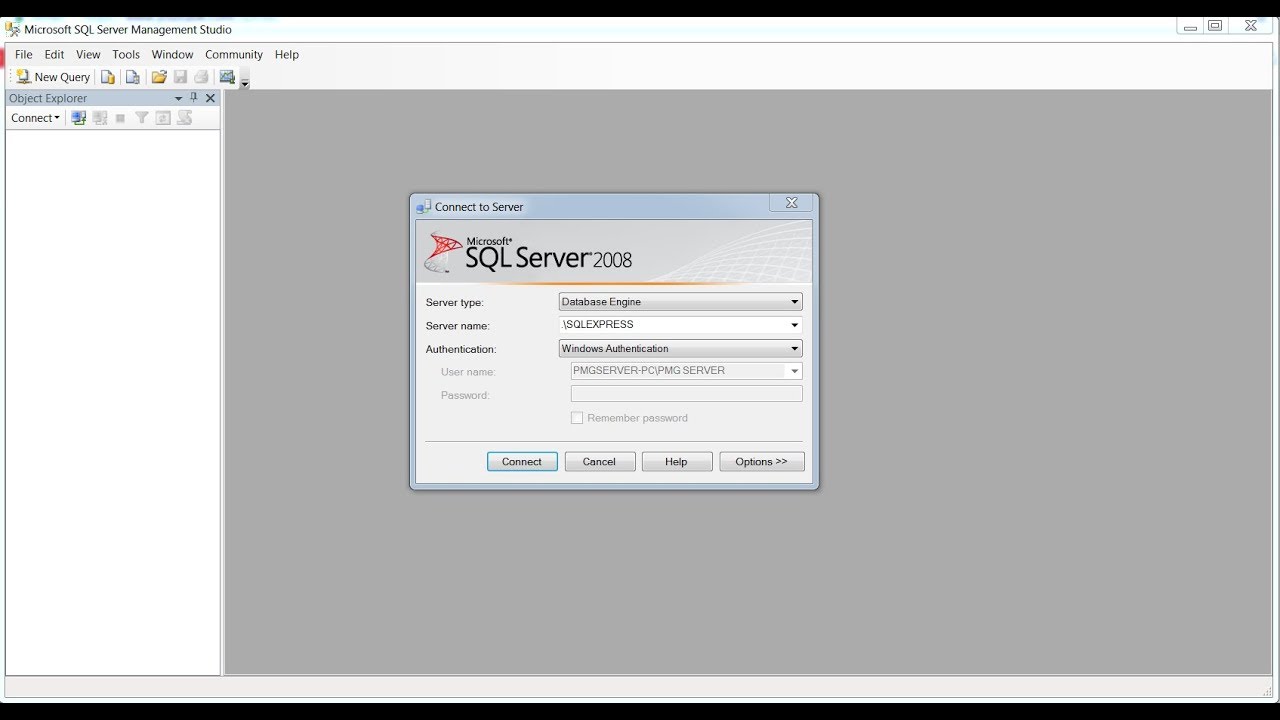Viewport: 1280px width, 720px height.
Task: Click the Options >> button
Action: click(x=762, y=462)
